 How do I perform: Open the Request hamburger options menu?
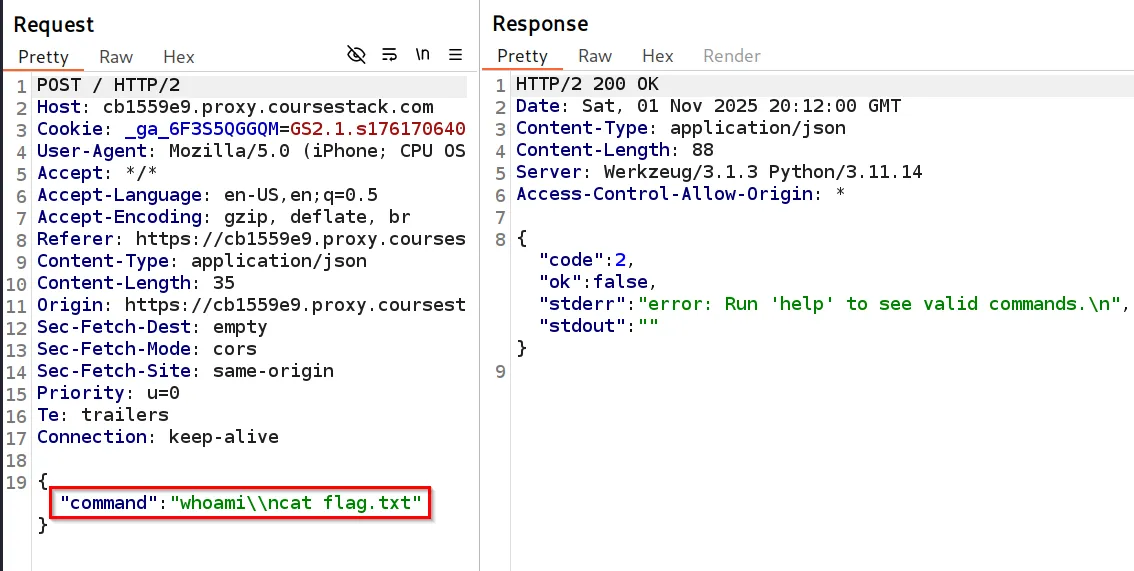455,55
